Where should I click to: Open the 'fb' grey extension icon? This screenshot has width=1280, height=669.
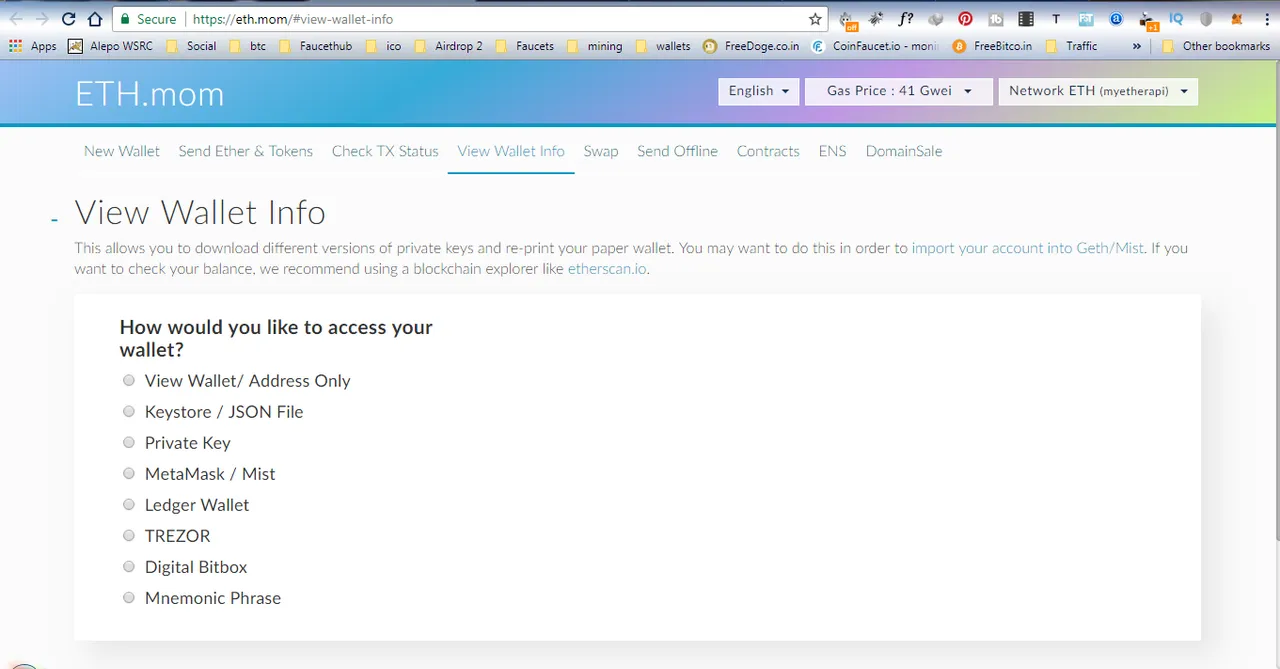(x=995, y=19)
